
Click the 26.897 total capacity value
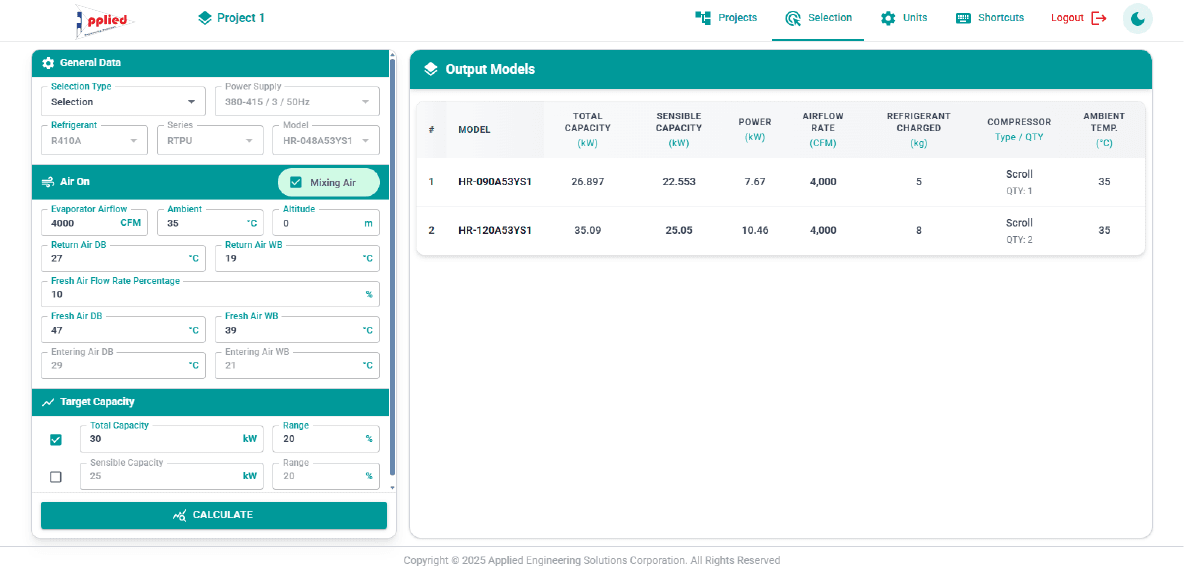pyautogui.click(x=588, y=182)
